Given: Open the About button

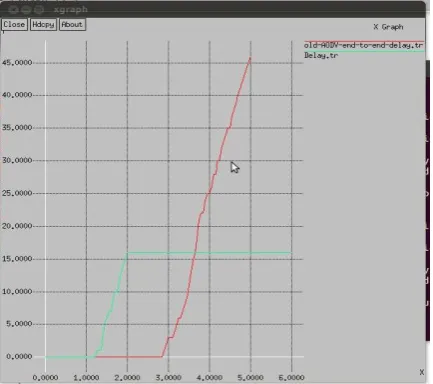Looking at the screenshot, I should tap(72, 25).
